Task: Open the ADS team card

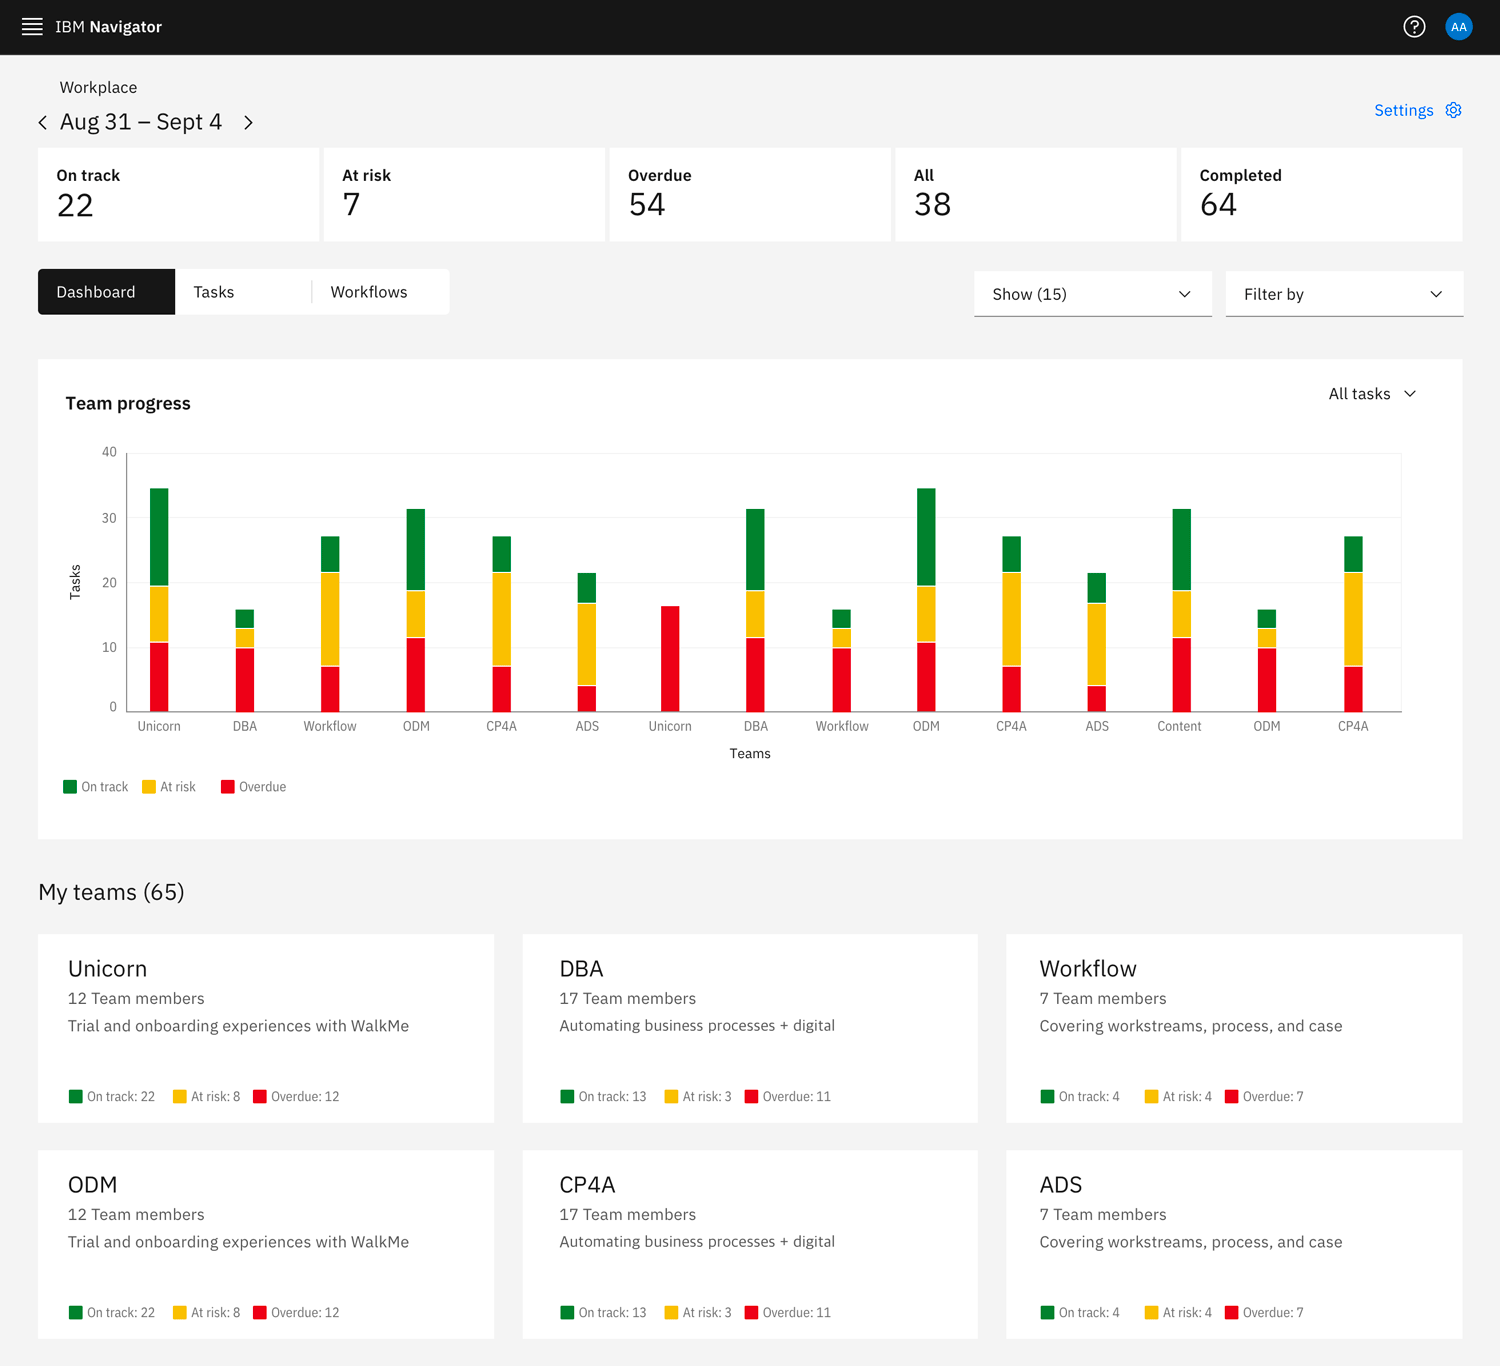Action: 1234,1244
